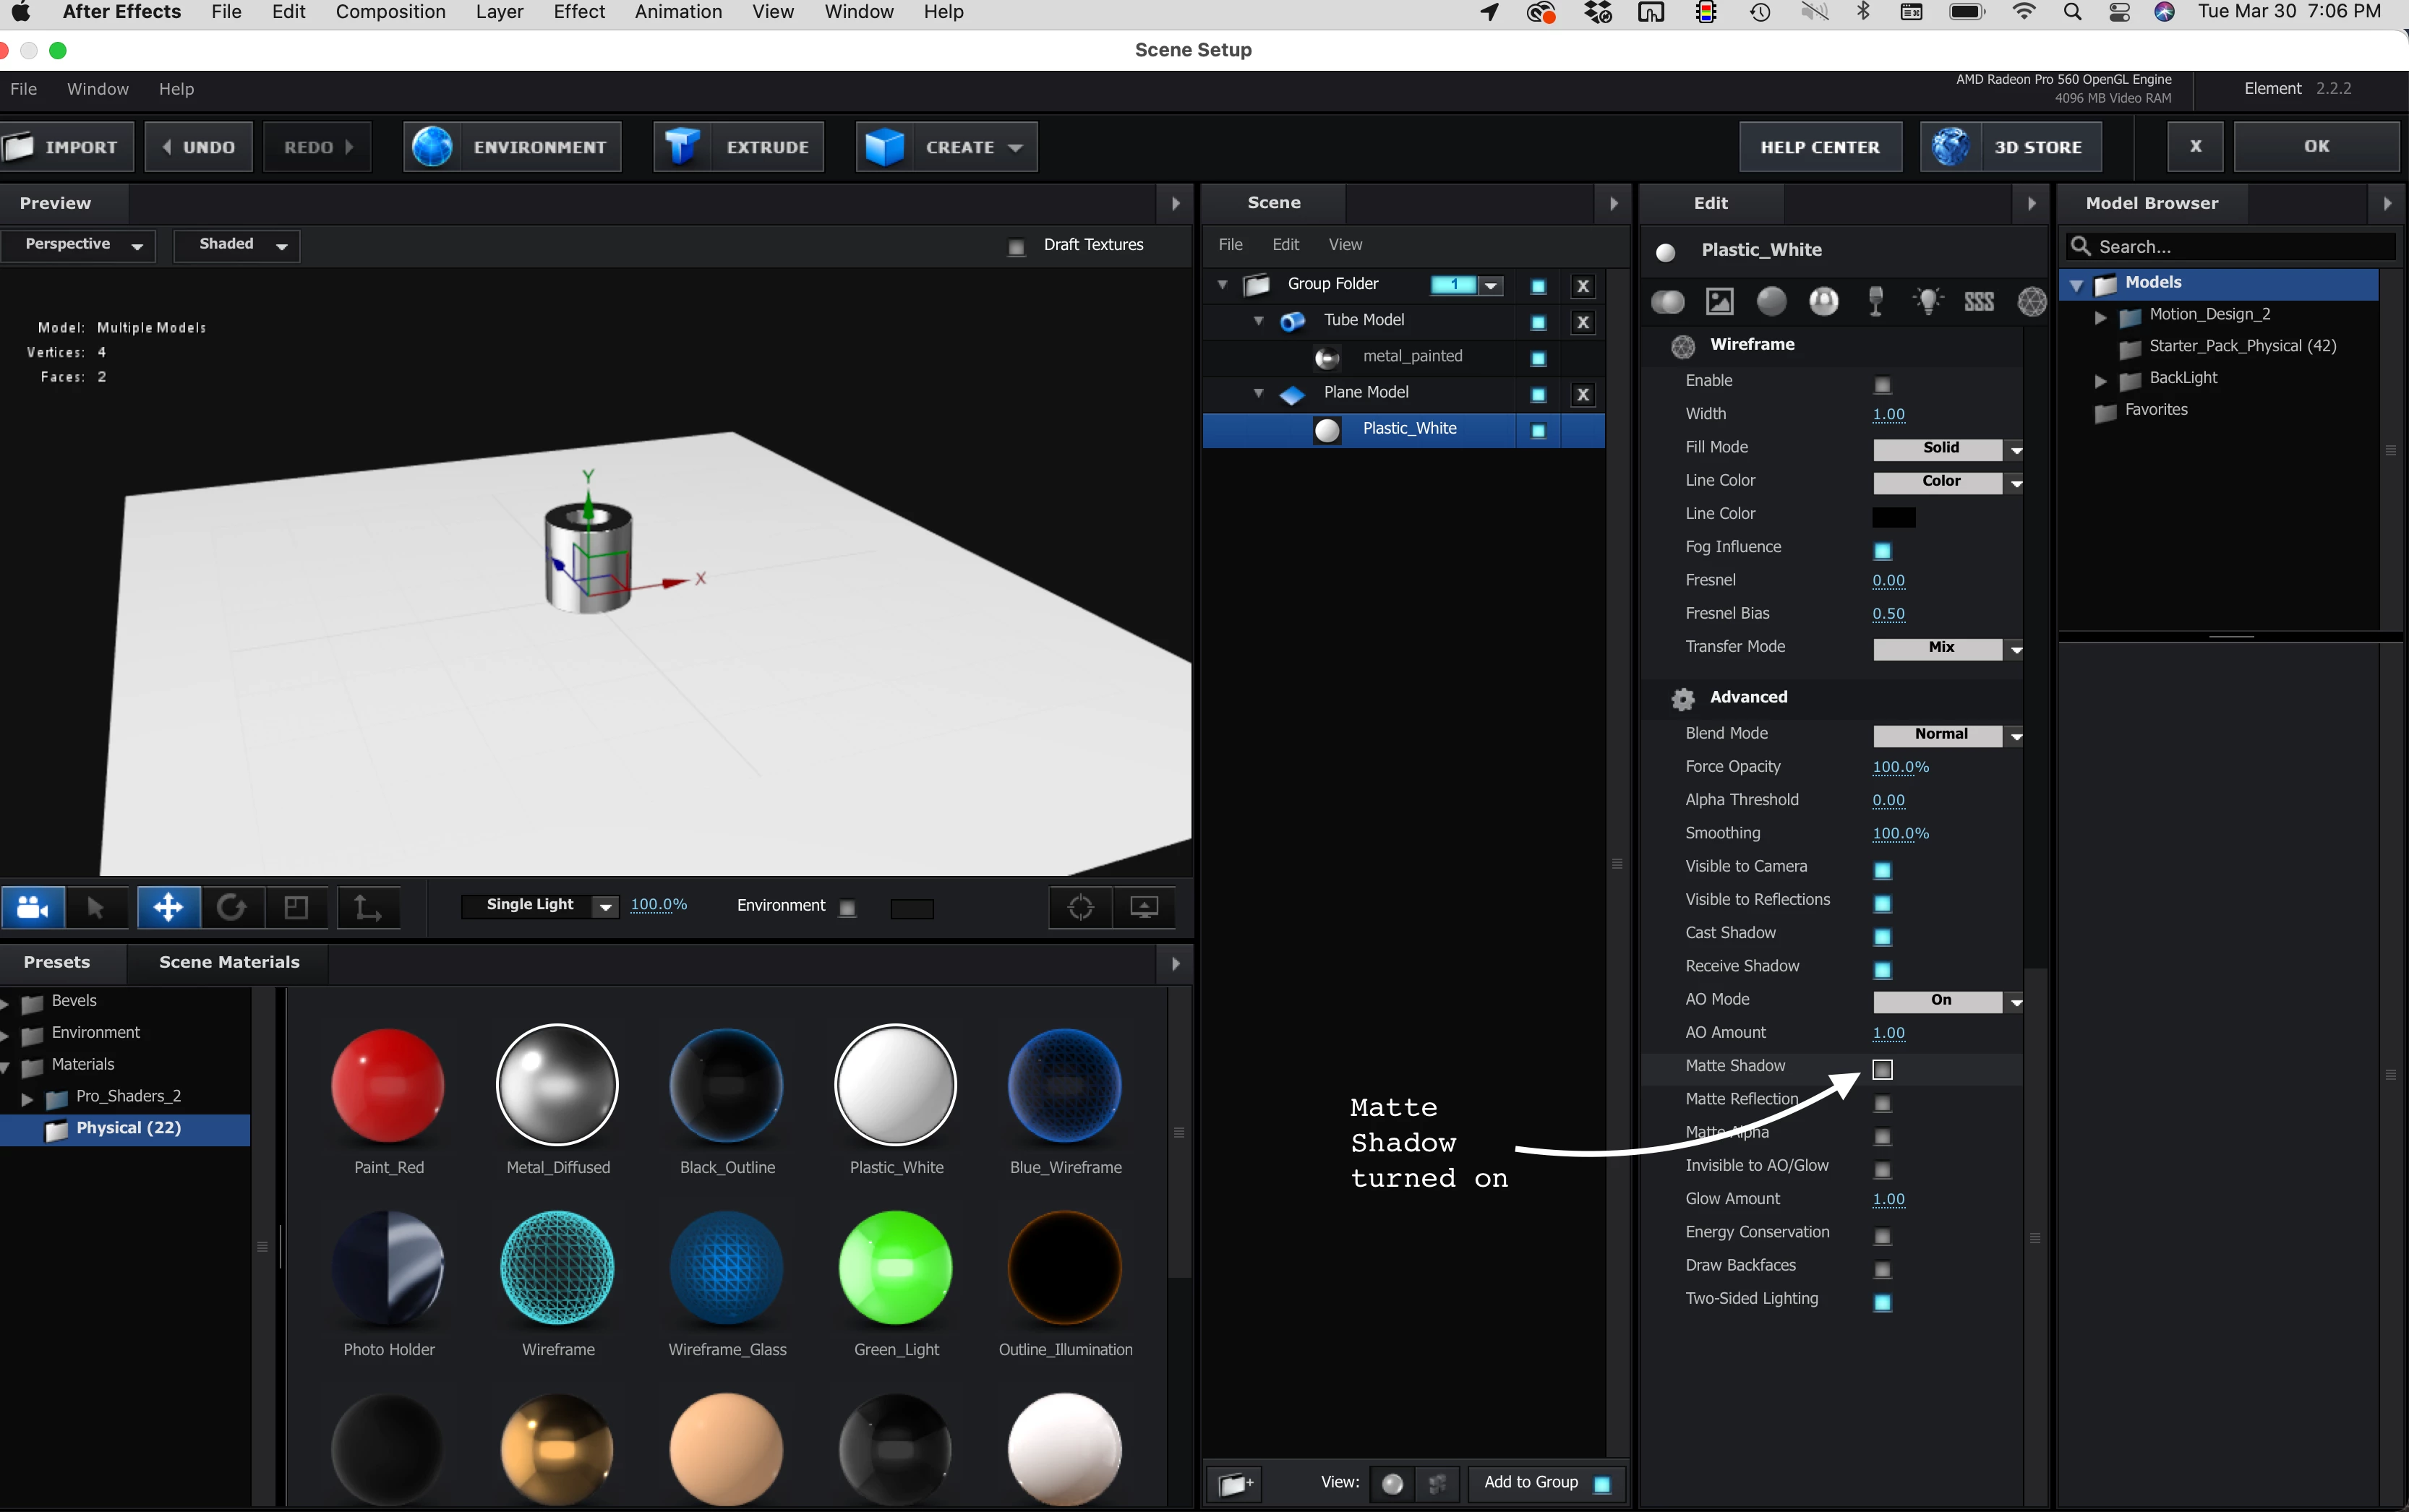Click the illumination light bulb icon
Screen dimensions: 2409x1512
point(1927,301)
